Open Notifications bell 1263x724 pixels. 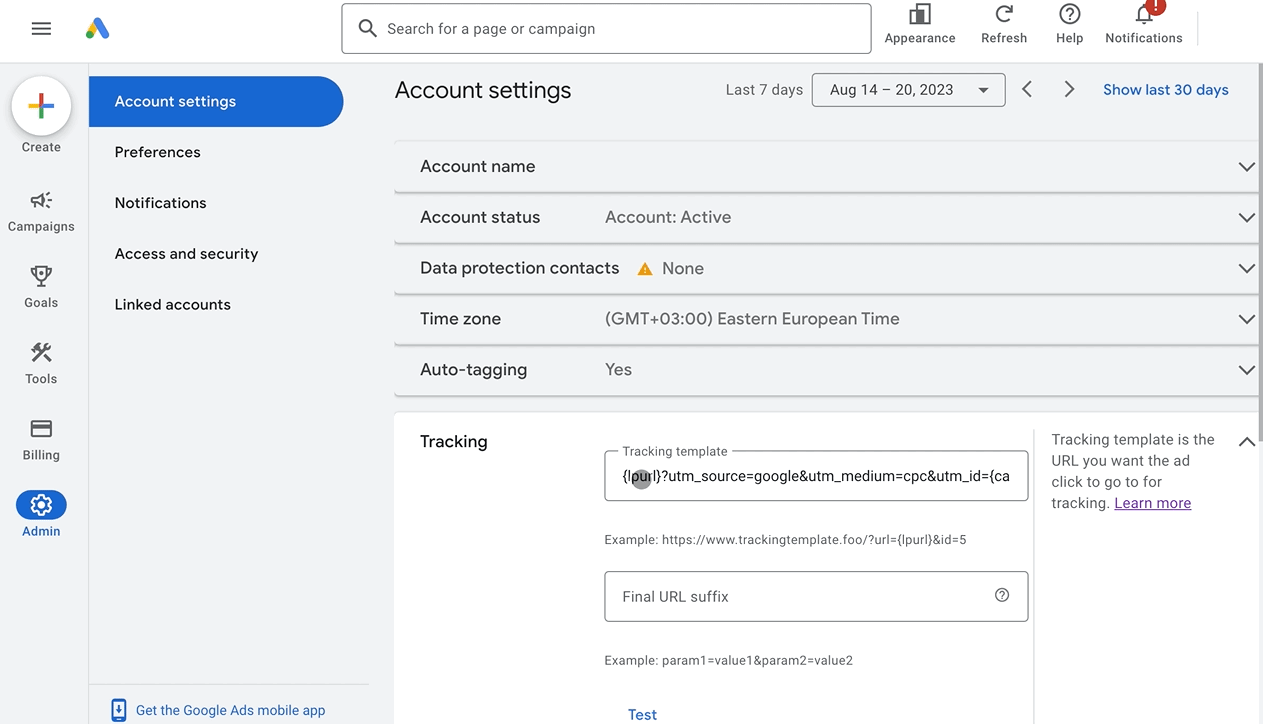tap(1144, 24)
